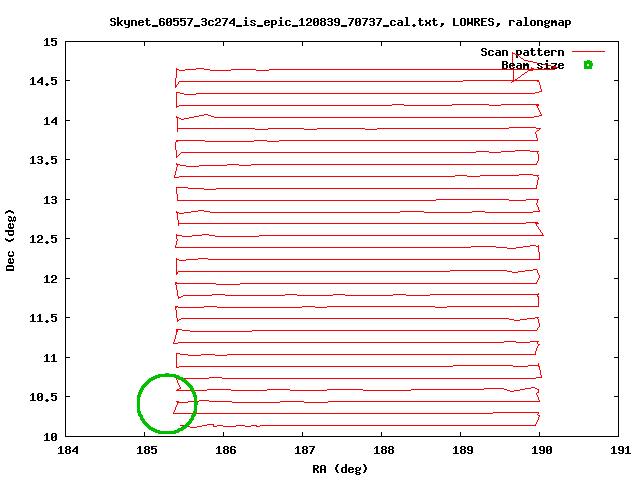Click the y-axis tick label 14.5
The image size is (640, 480).
(44, 81)
